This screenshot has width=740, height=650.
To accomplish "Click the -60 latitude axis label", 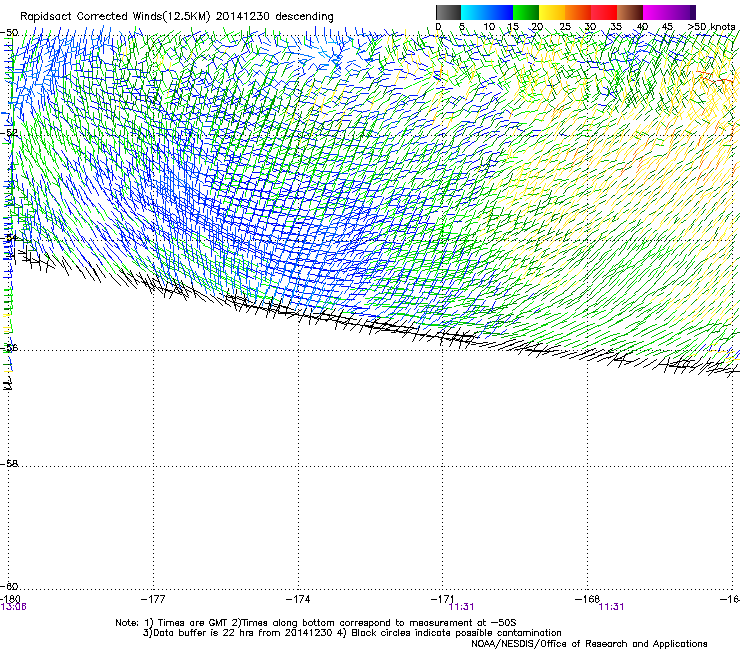I will pyautogui.click(x=9, y=586).
